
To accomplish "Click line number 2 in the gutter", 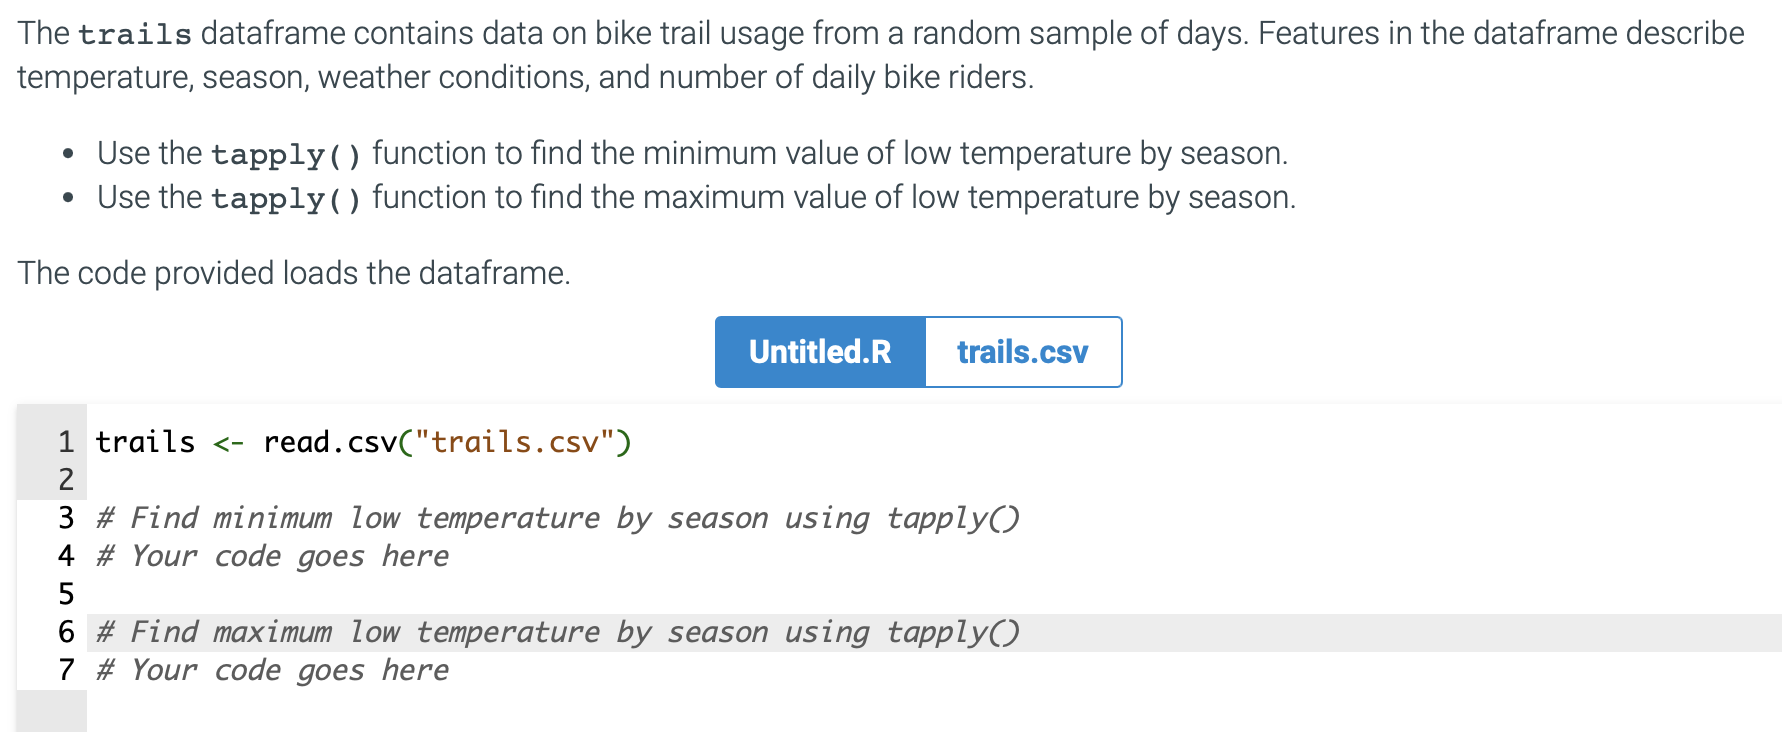I will [64, 480].
